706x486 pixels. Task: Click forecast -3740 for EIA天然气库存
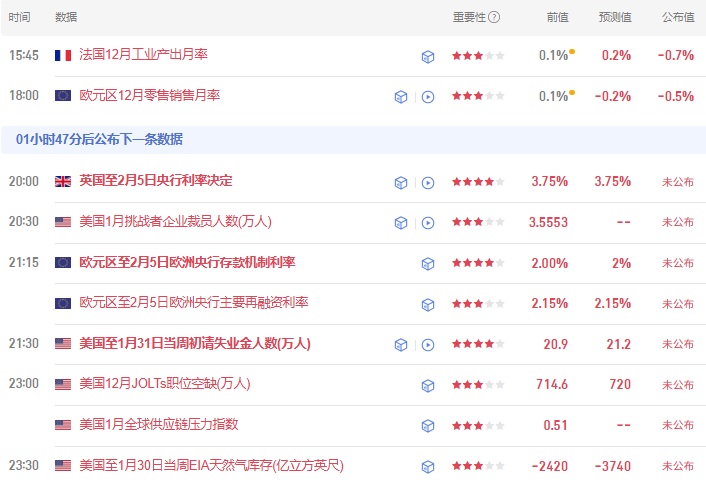pos(613,466)
